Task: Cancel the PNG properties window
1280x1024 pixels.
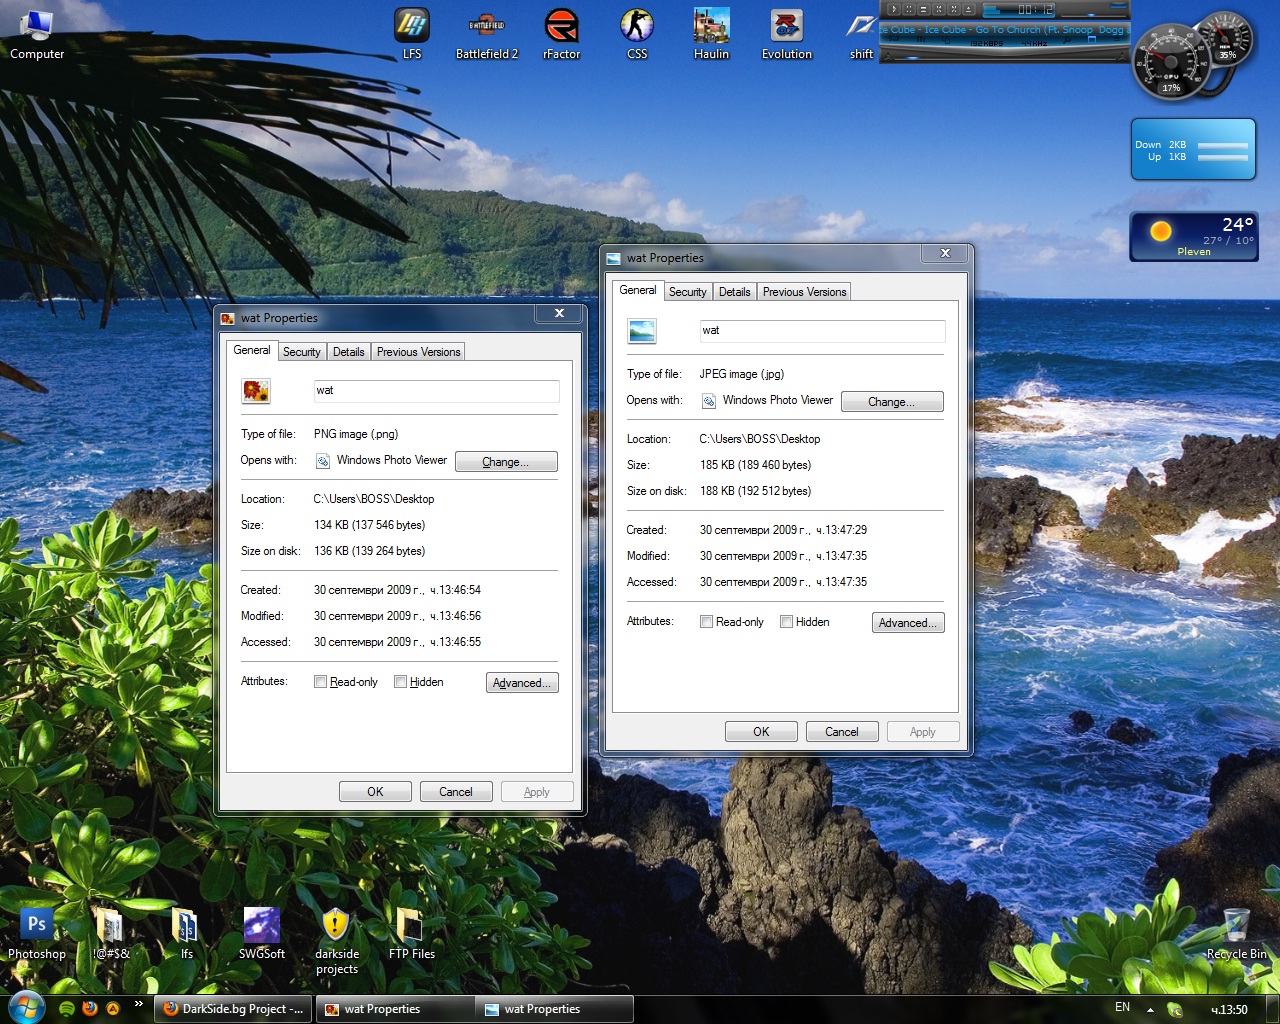Action: pyautogui.click(x=456, y=792)
